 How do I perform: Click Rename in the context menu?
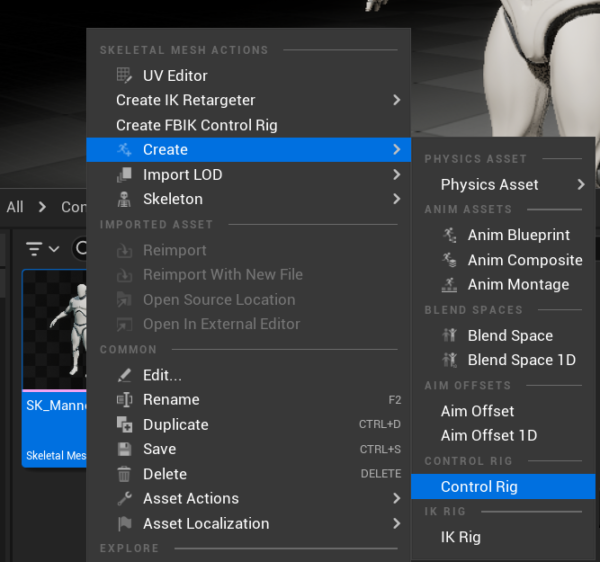(171, 399)
